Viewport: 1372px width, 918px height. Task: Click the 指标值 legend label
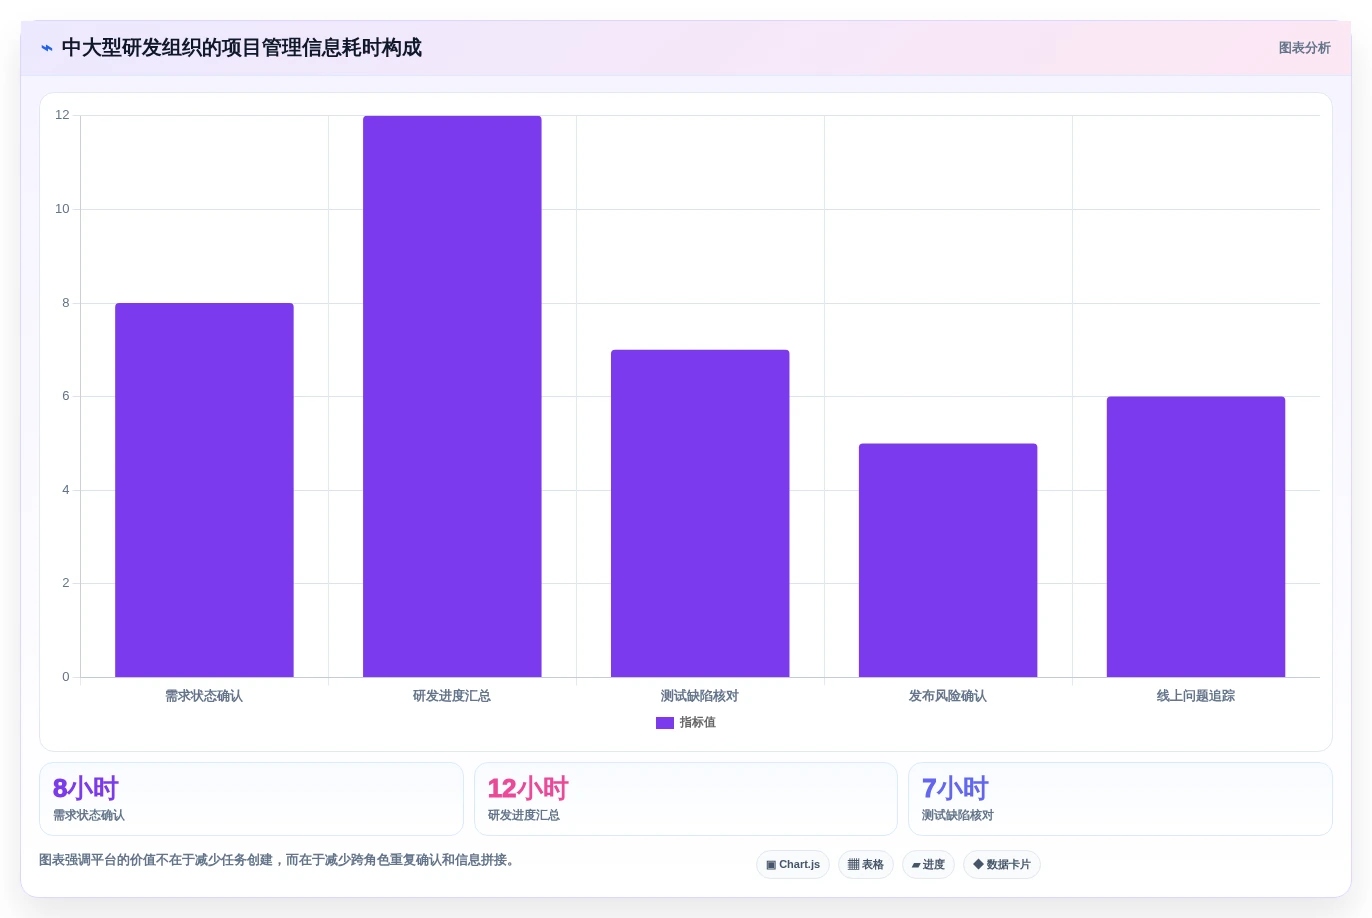point(698,723)
